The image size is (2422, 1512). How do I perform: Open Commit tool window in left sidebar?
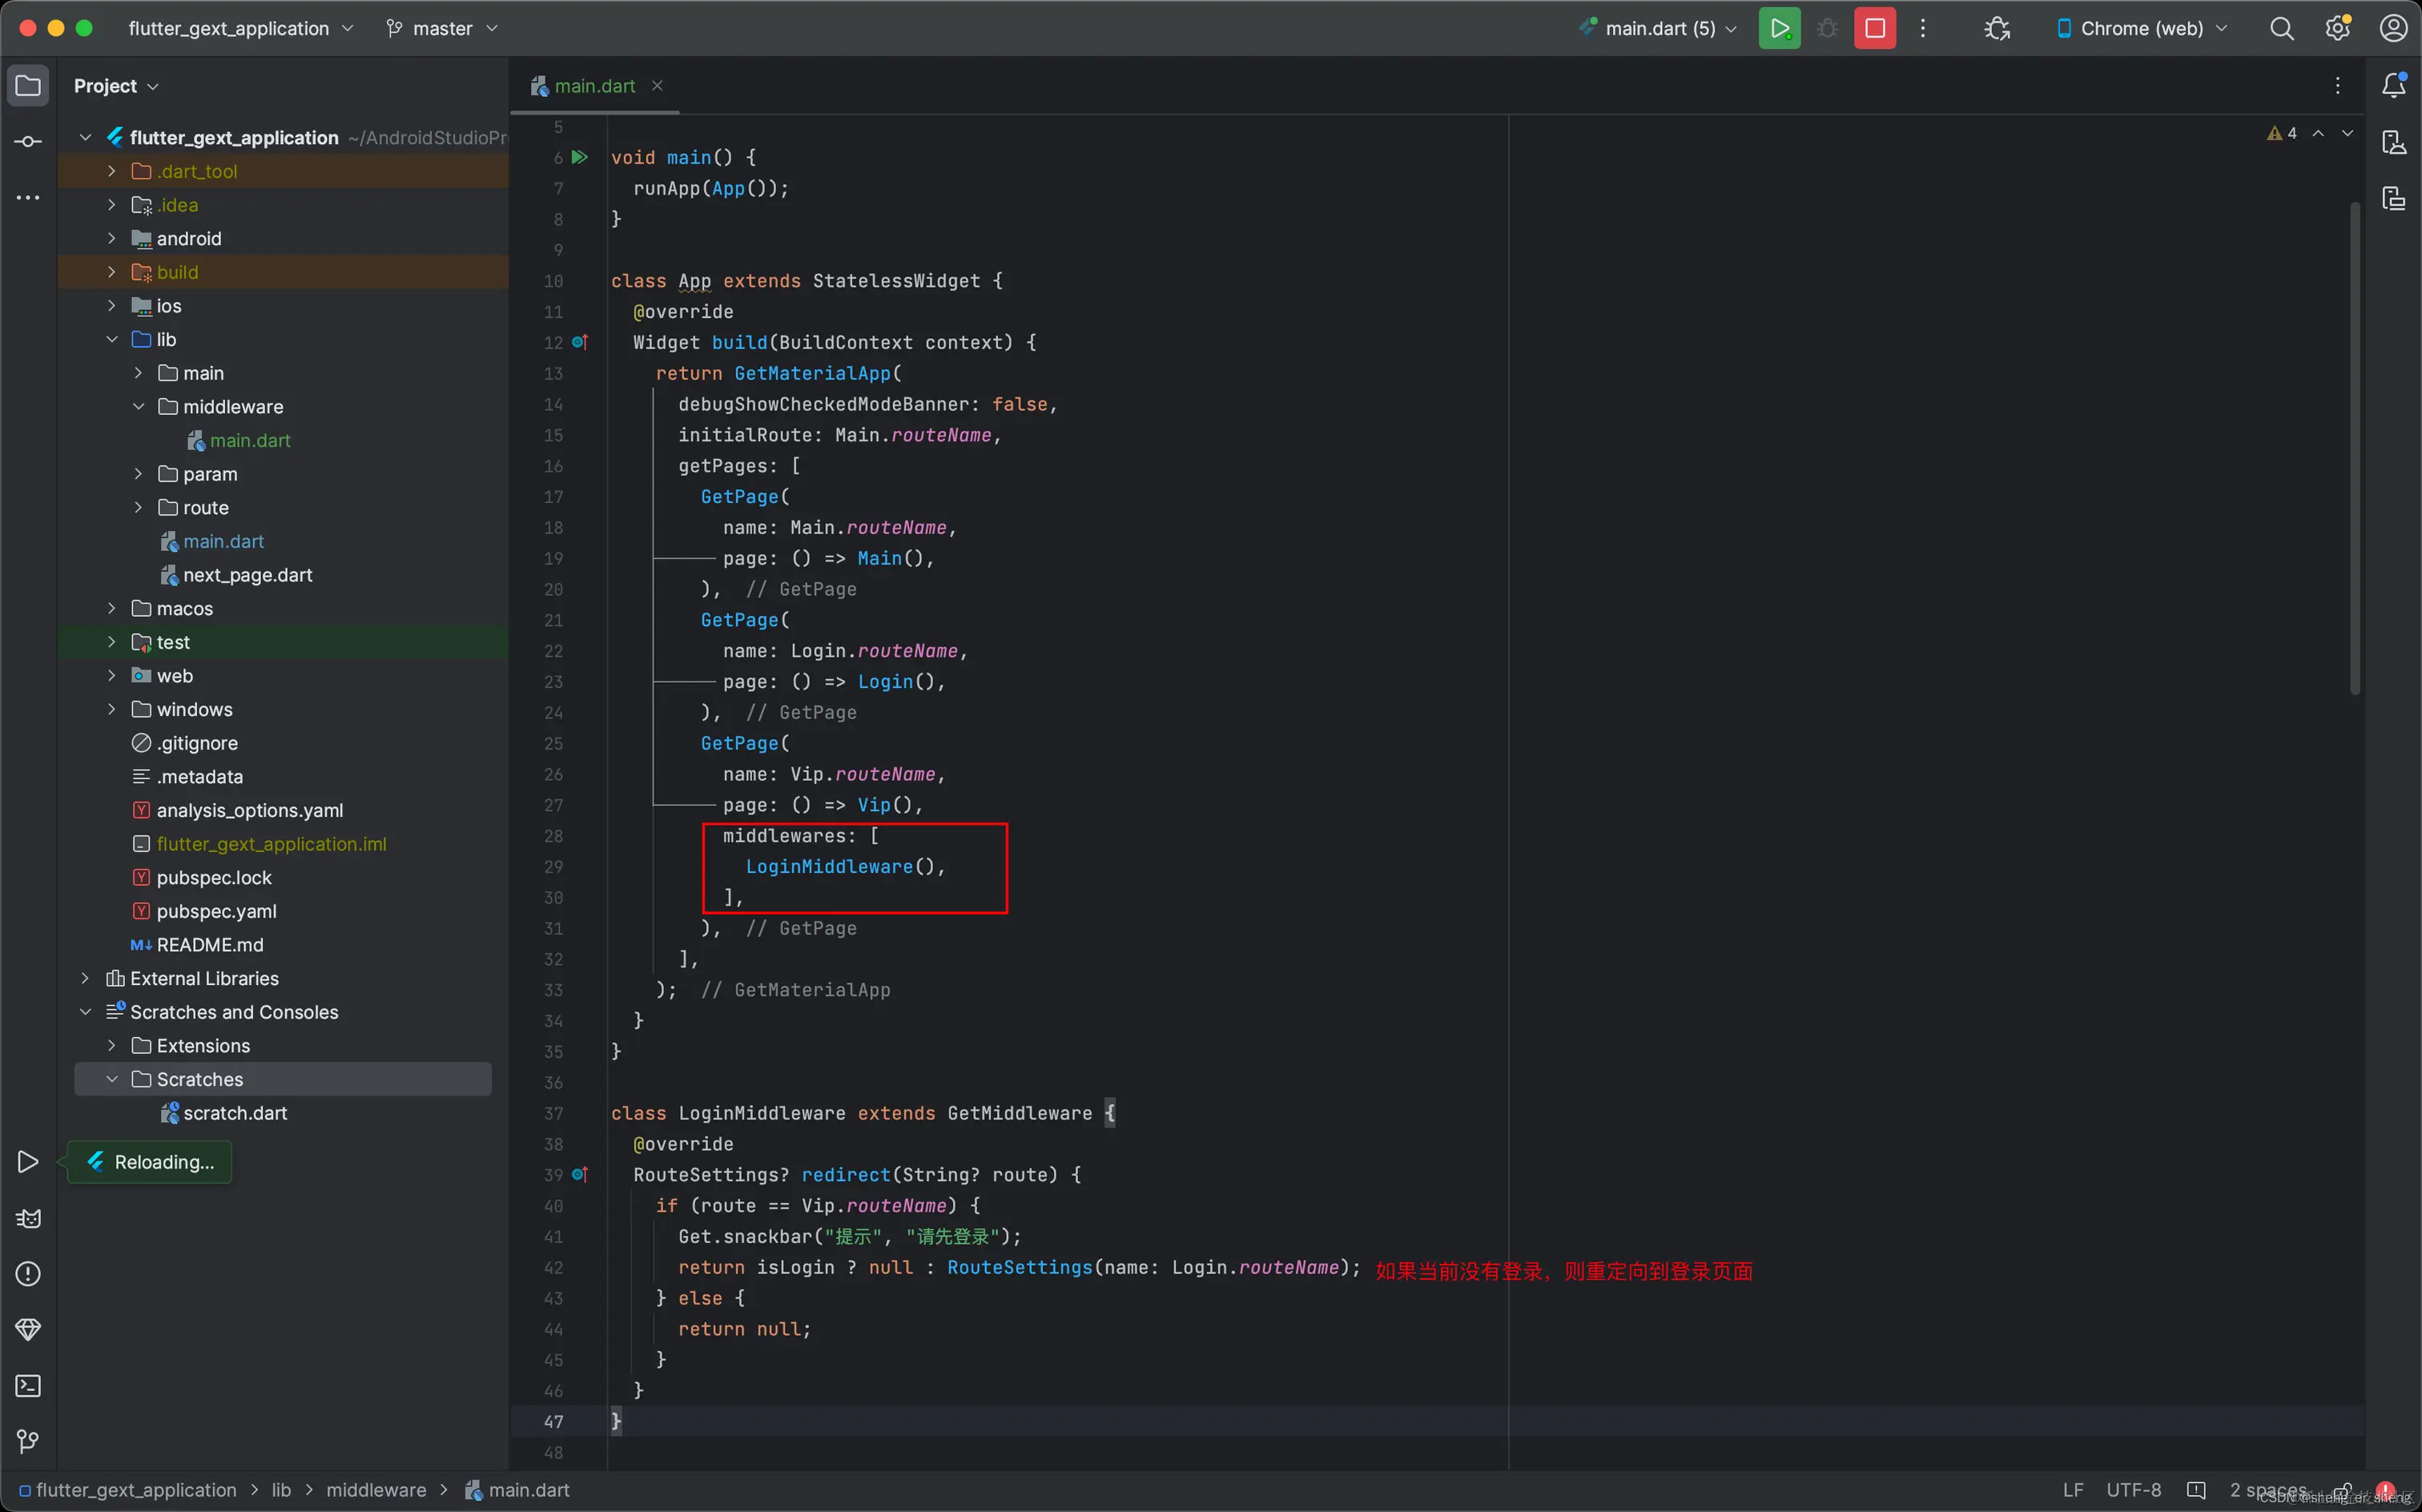[x=28, y=142]
